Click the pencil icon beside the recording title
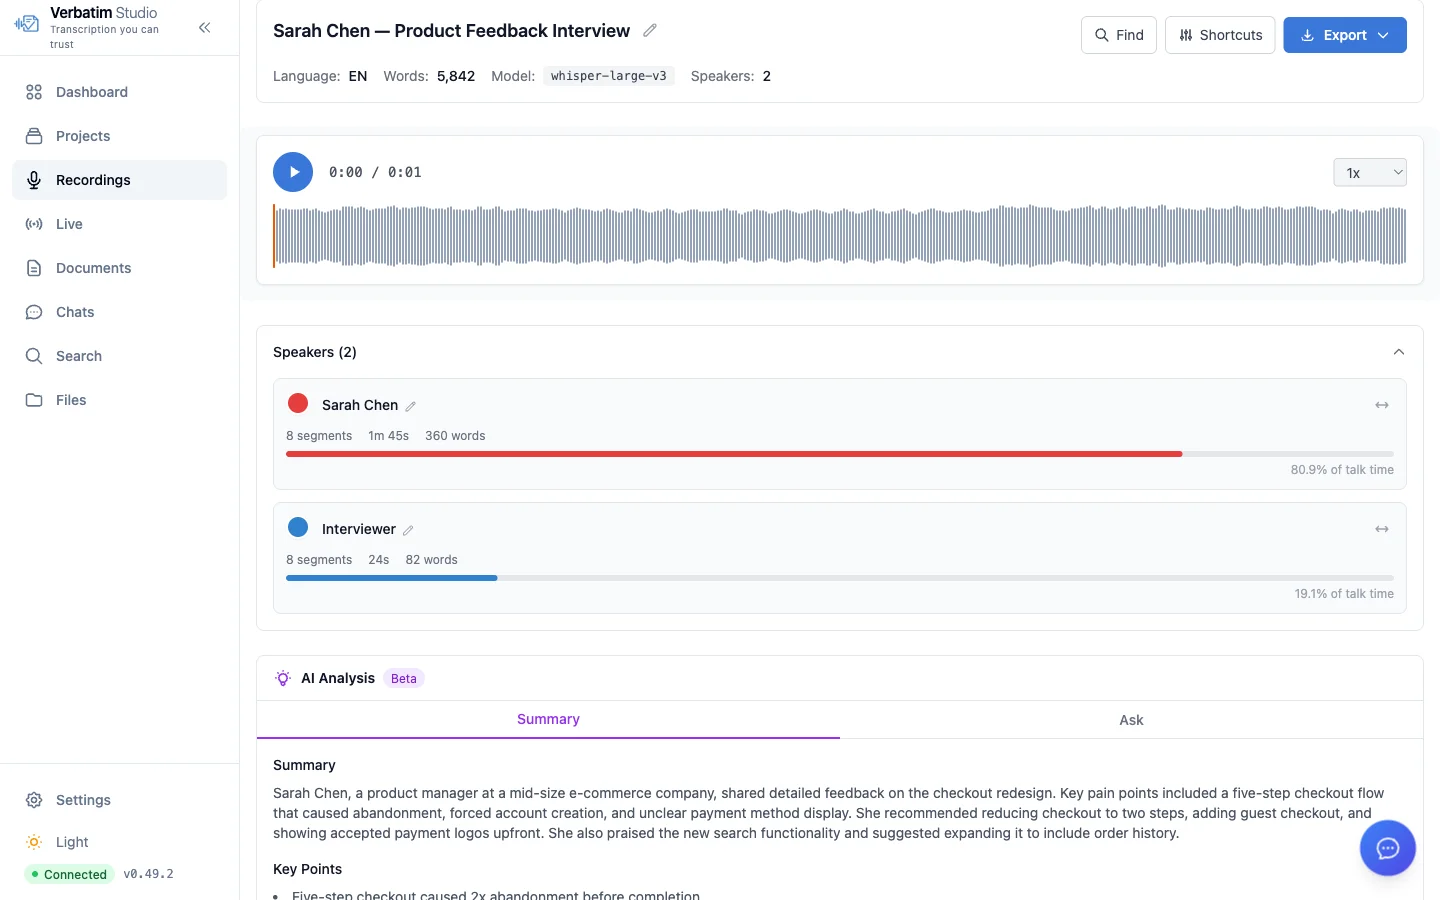 tap(650, 31)
